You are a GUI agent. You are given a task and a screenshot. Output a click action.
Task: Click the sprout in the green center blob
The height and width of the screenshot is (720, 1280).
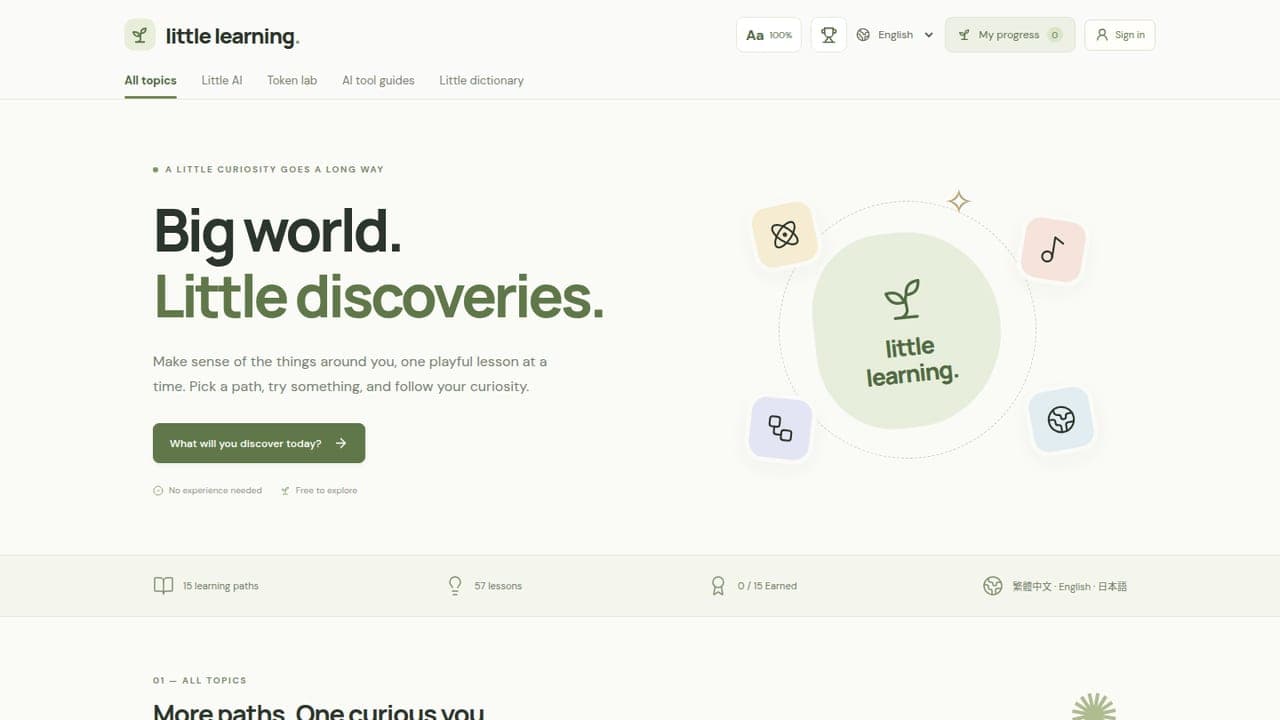coord(903,299)
